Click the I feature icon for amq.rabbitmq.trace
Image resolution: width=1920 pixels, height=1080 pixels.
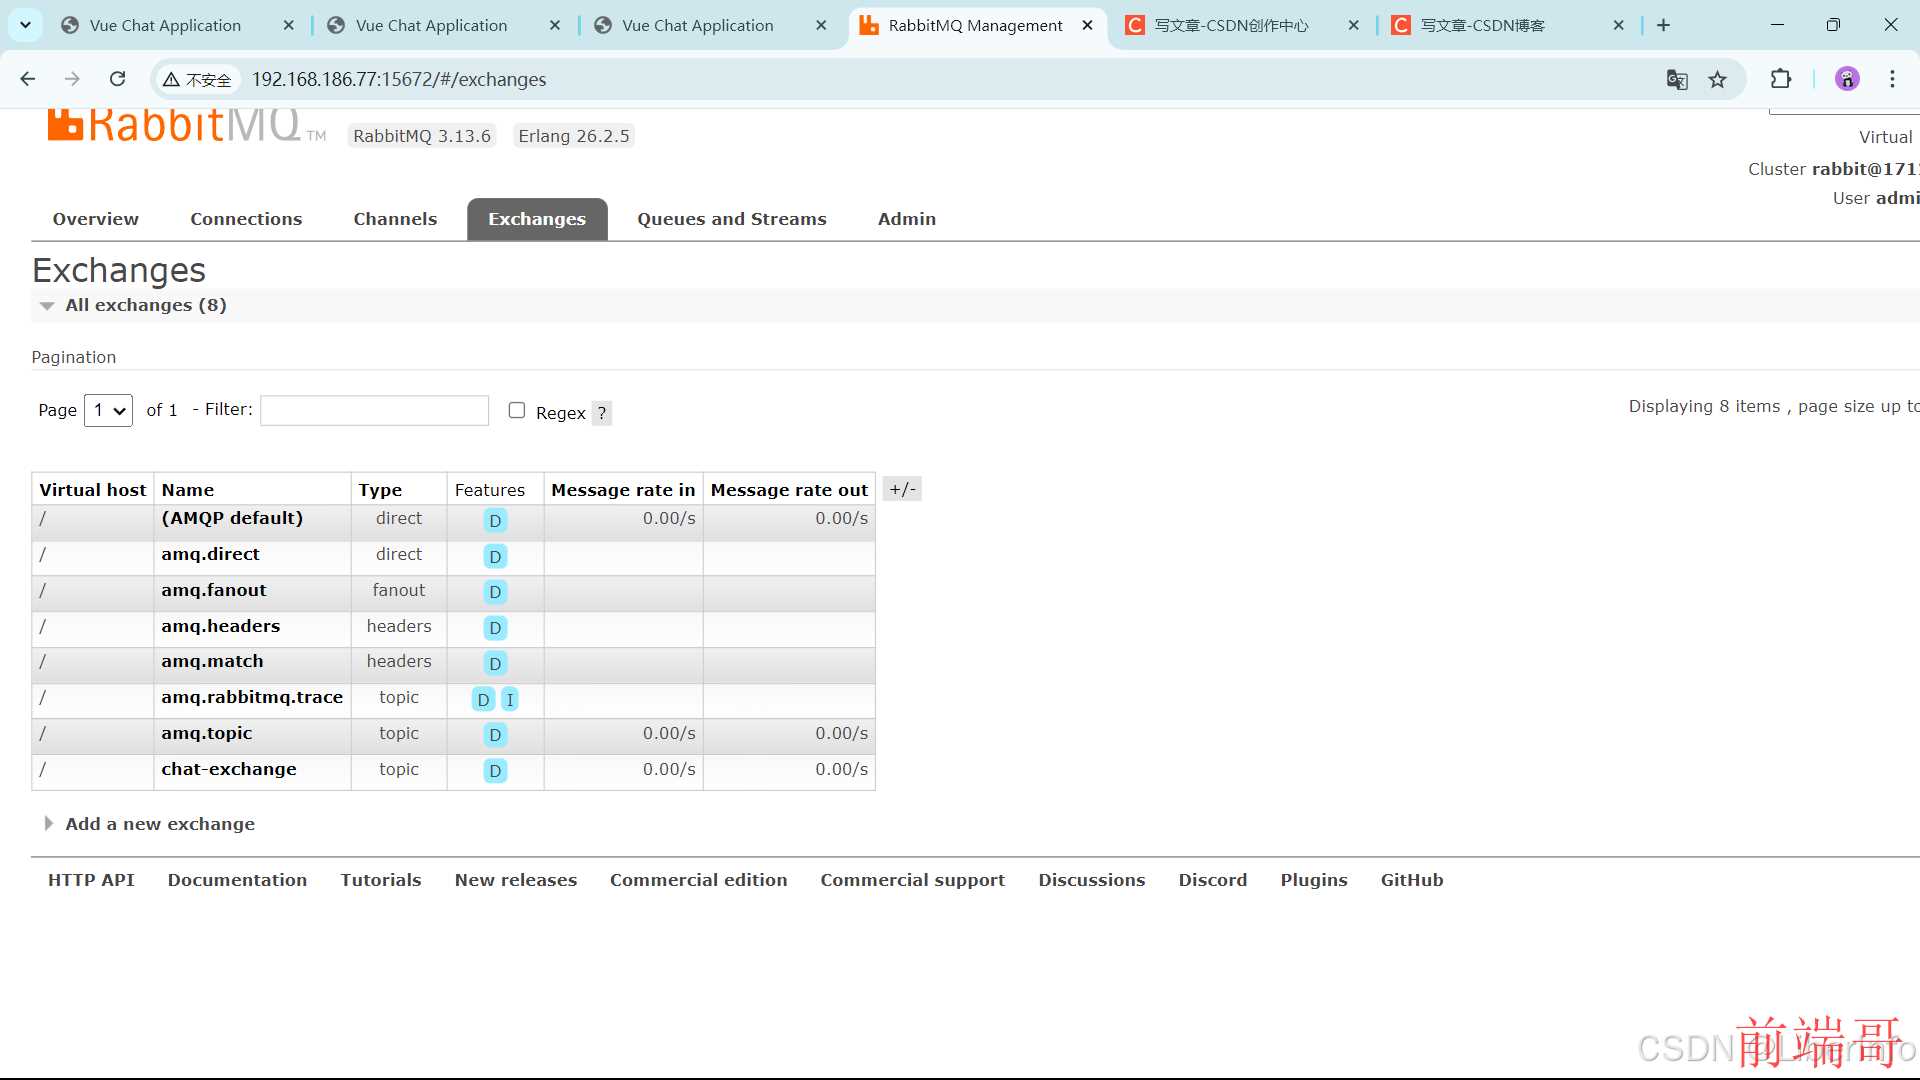coord(510,699)
